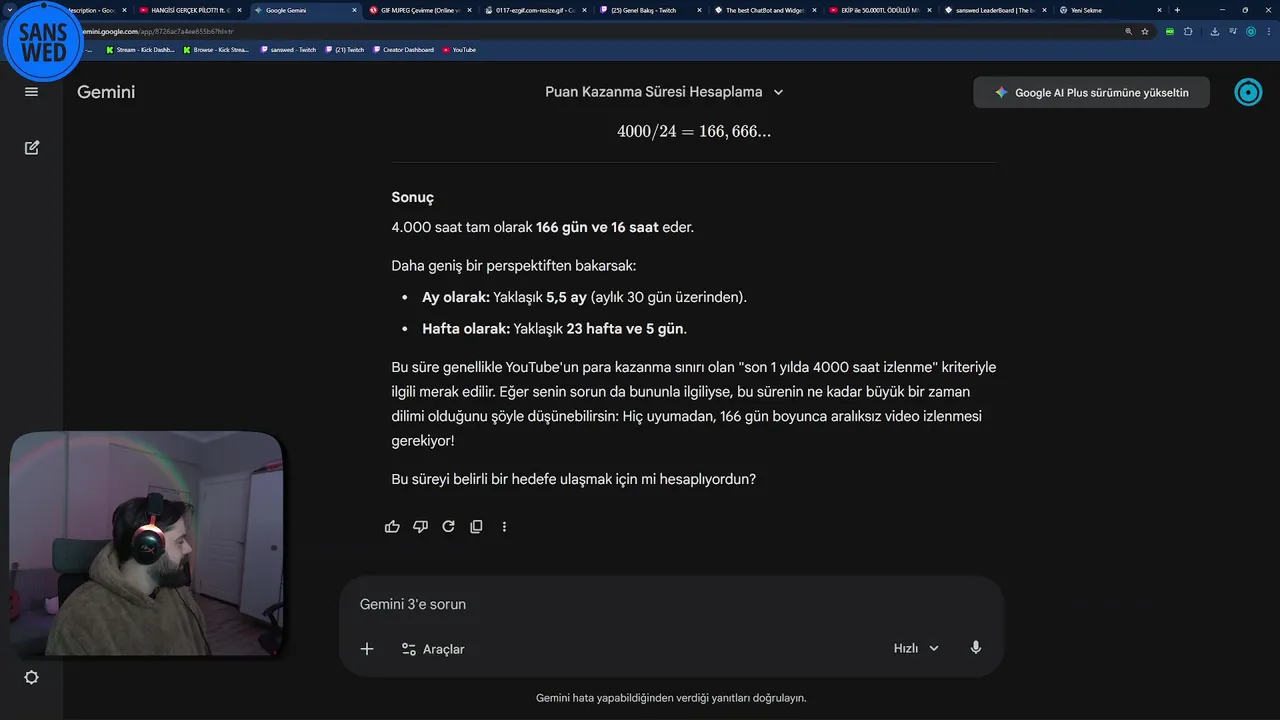The width and height of the screenshot is (1280, 720).
Task: Click Daha geniş bir perspektiften bakarsak text
Action: [x=513, y=266]
